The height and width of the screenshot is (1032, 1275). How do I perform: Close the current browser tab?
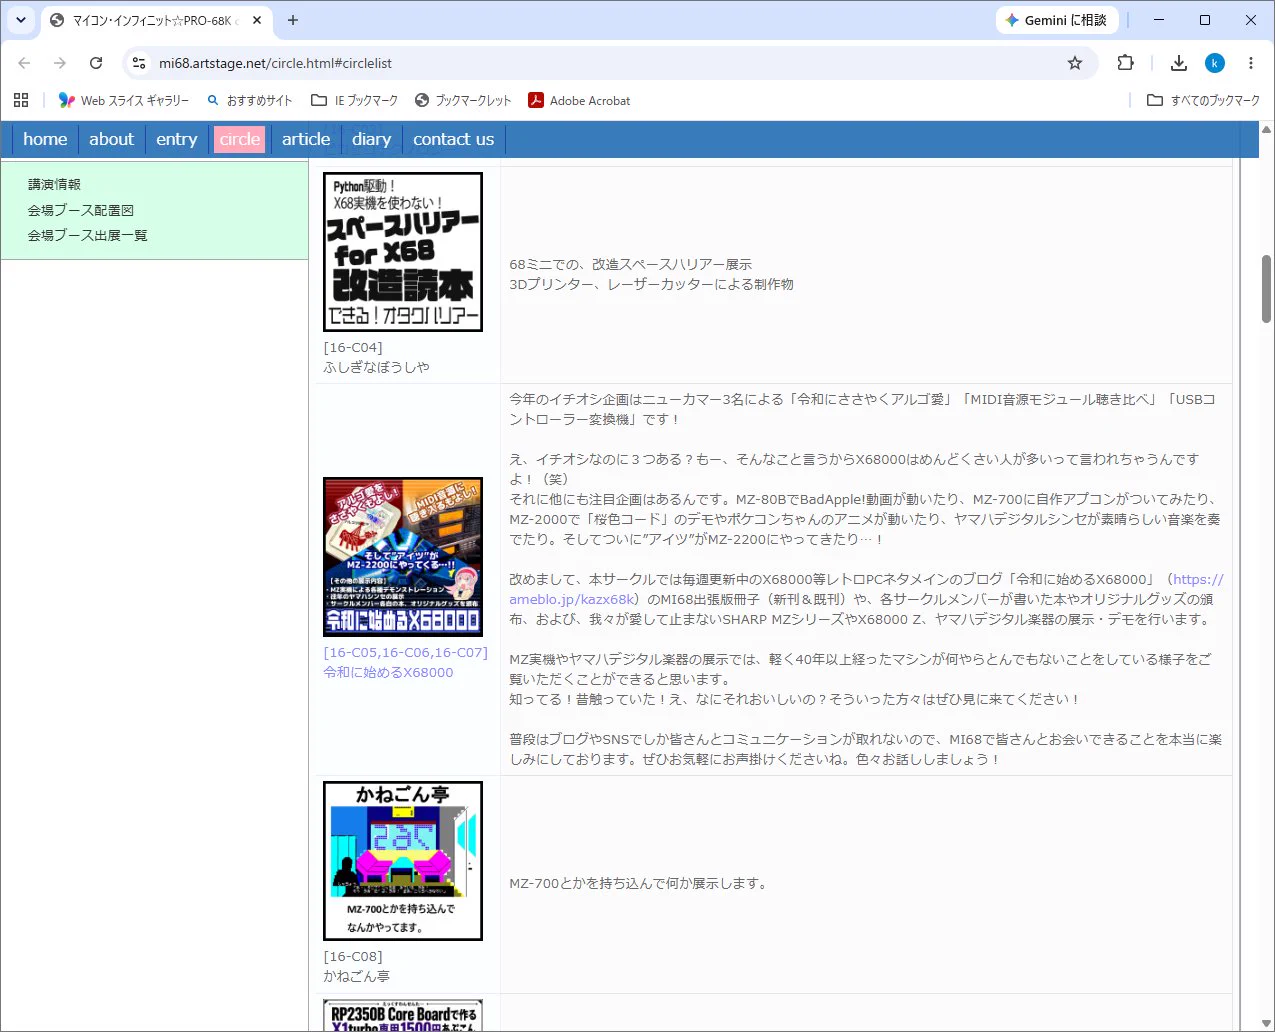(257, 20)
